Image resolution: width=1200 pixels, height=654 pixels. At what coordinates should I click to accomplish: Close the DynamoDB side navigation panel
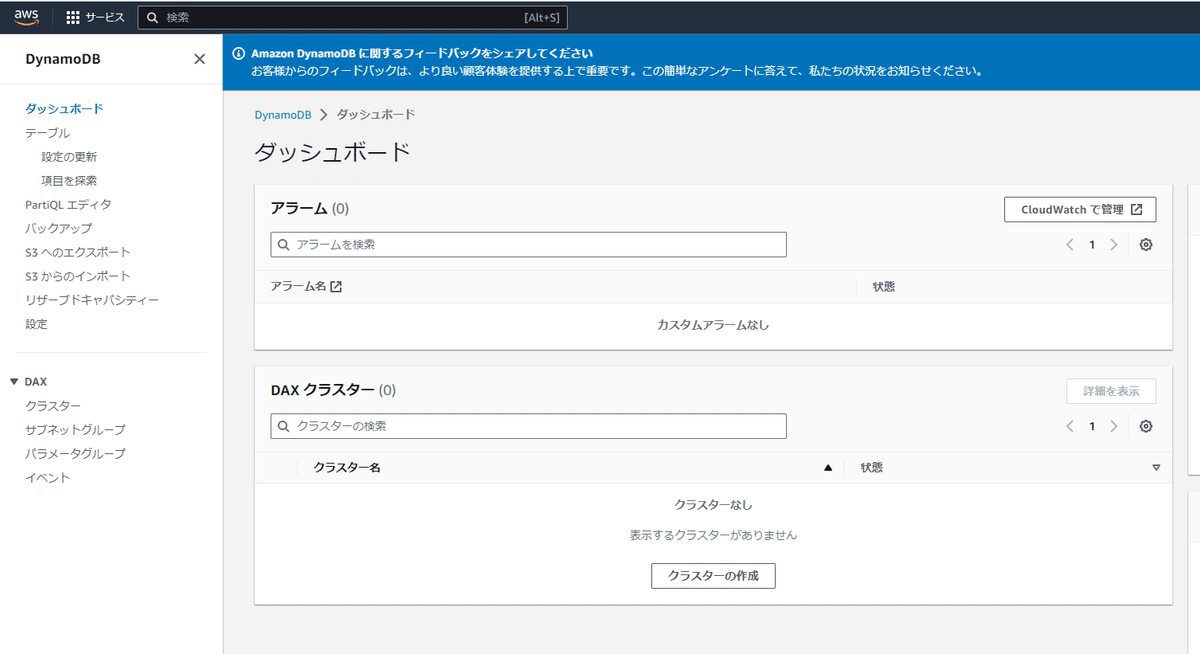pyautogui.click(x=199, y=59)
